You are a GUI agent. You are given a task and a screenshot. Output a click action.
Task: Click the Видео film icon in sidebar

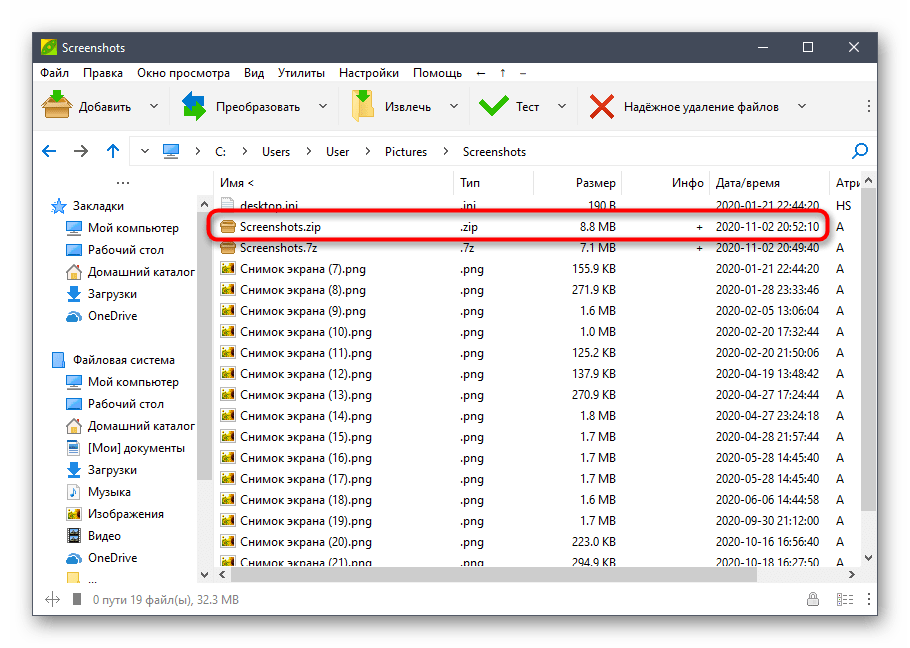click(74, 535)
